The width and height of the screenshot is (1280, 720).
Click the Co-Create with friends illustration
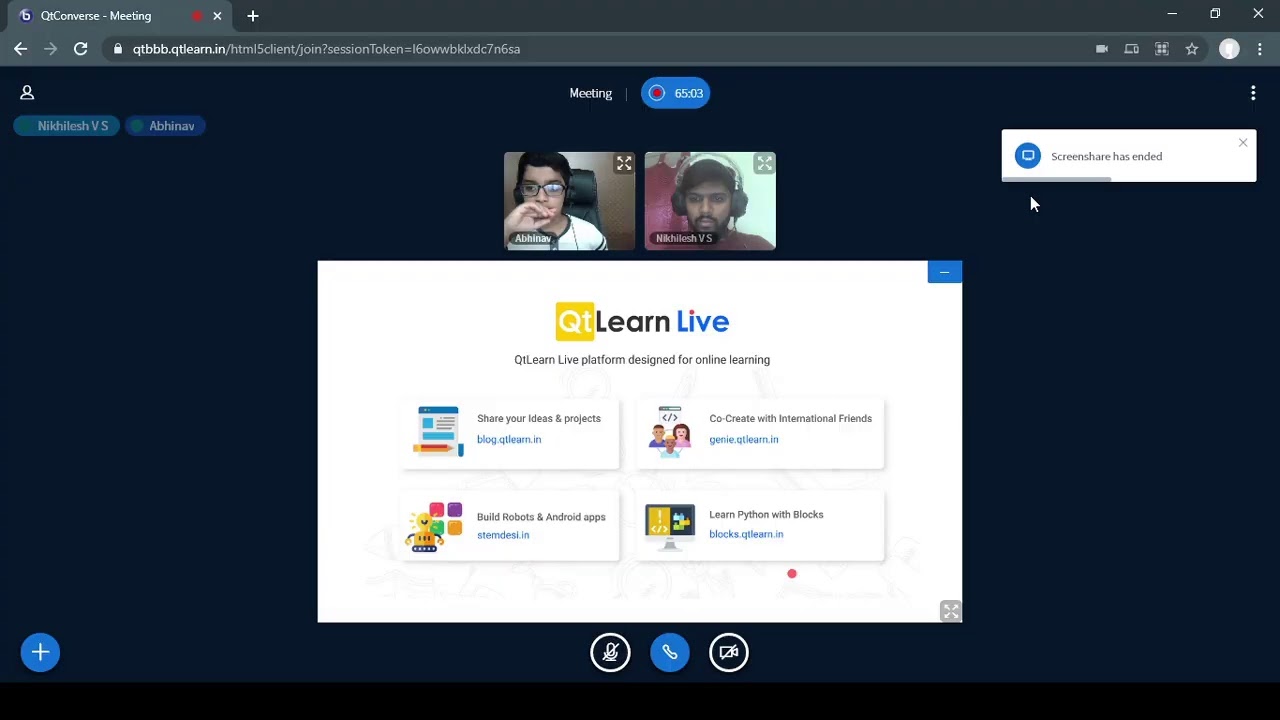670,431
